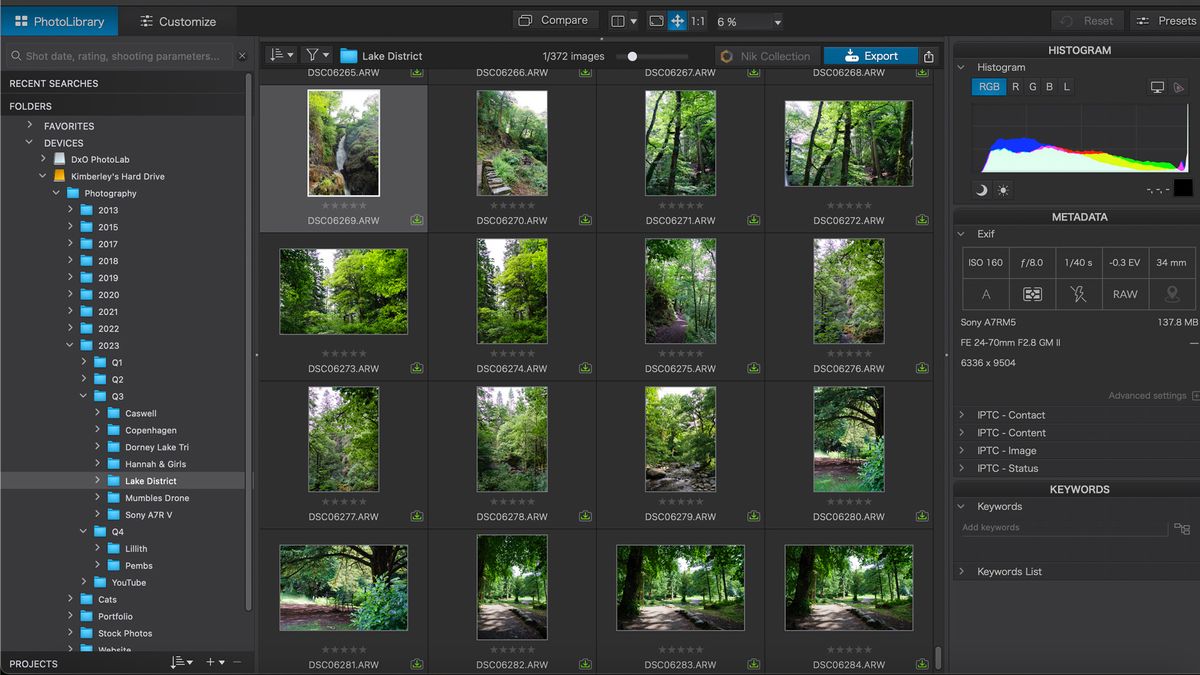Click the Export button
1200x675 pixels.
point(871,56)
